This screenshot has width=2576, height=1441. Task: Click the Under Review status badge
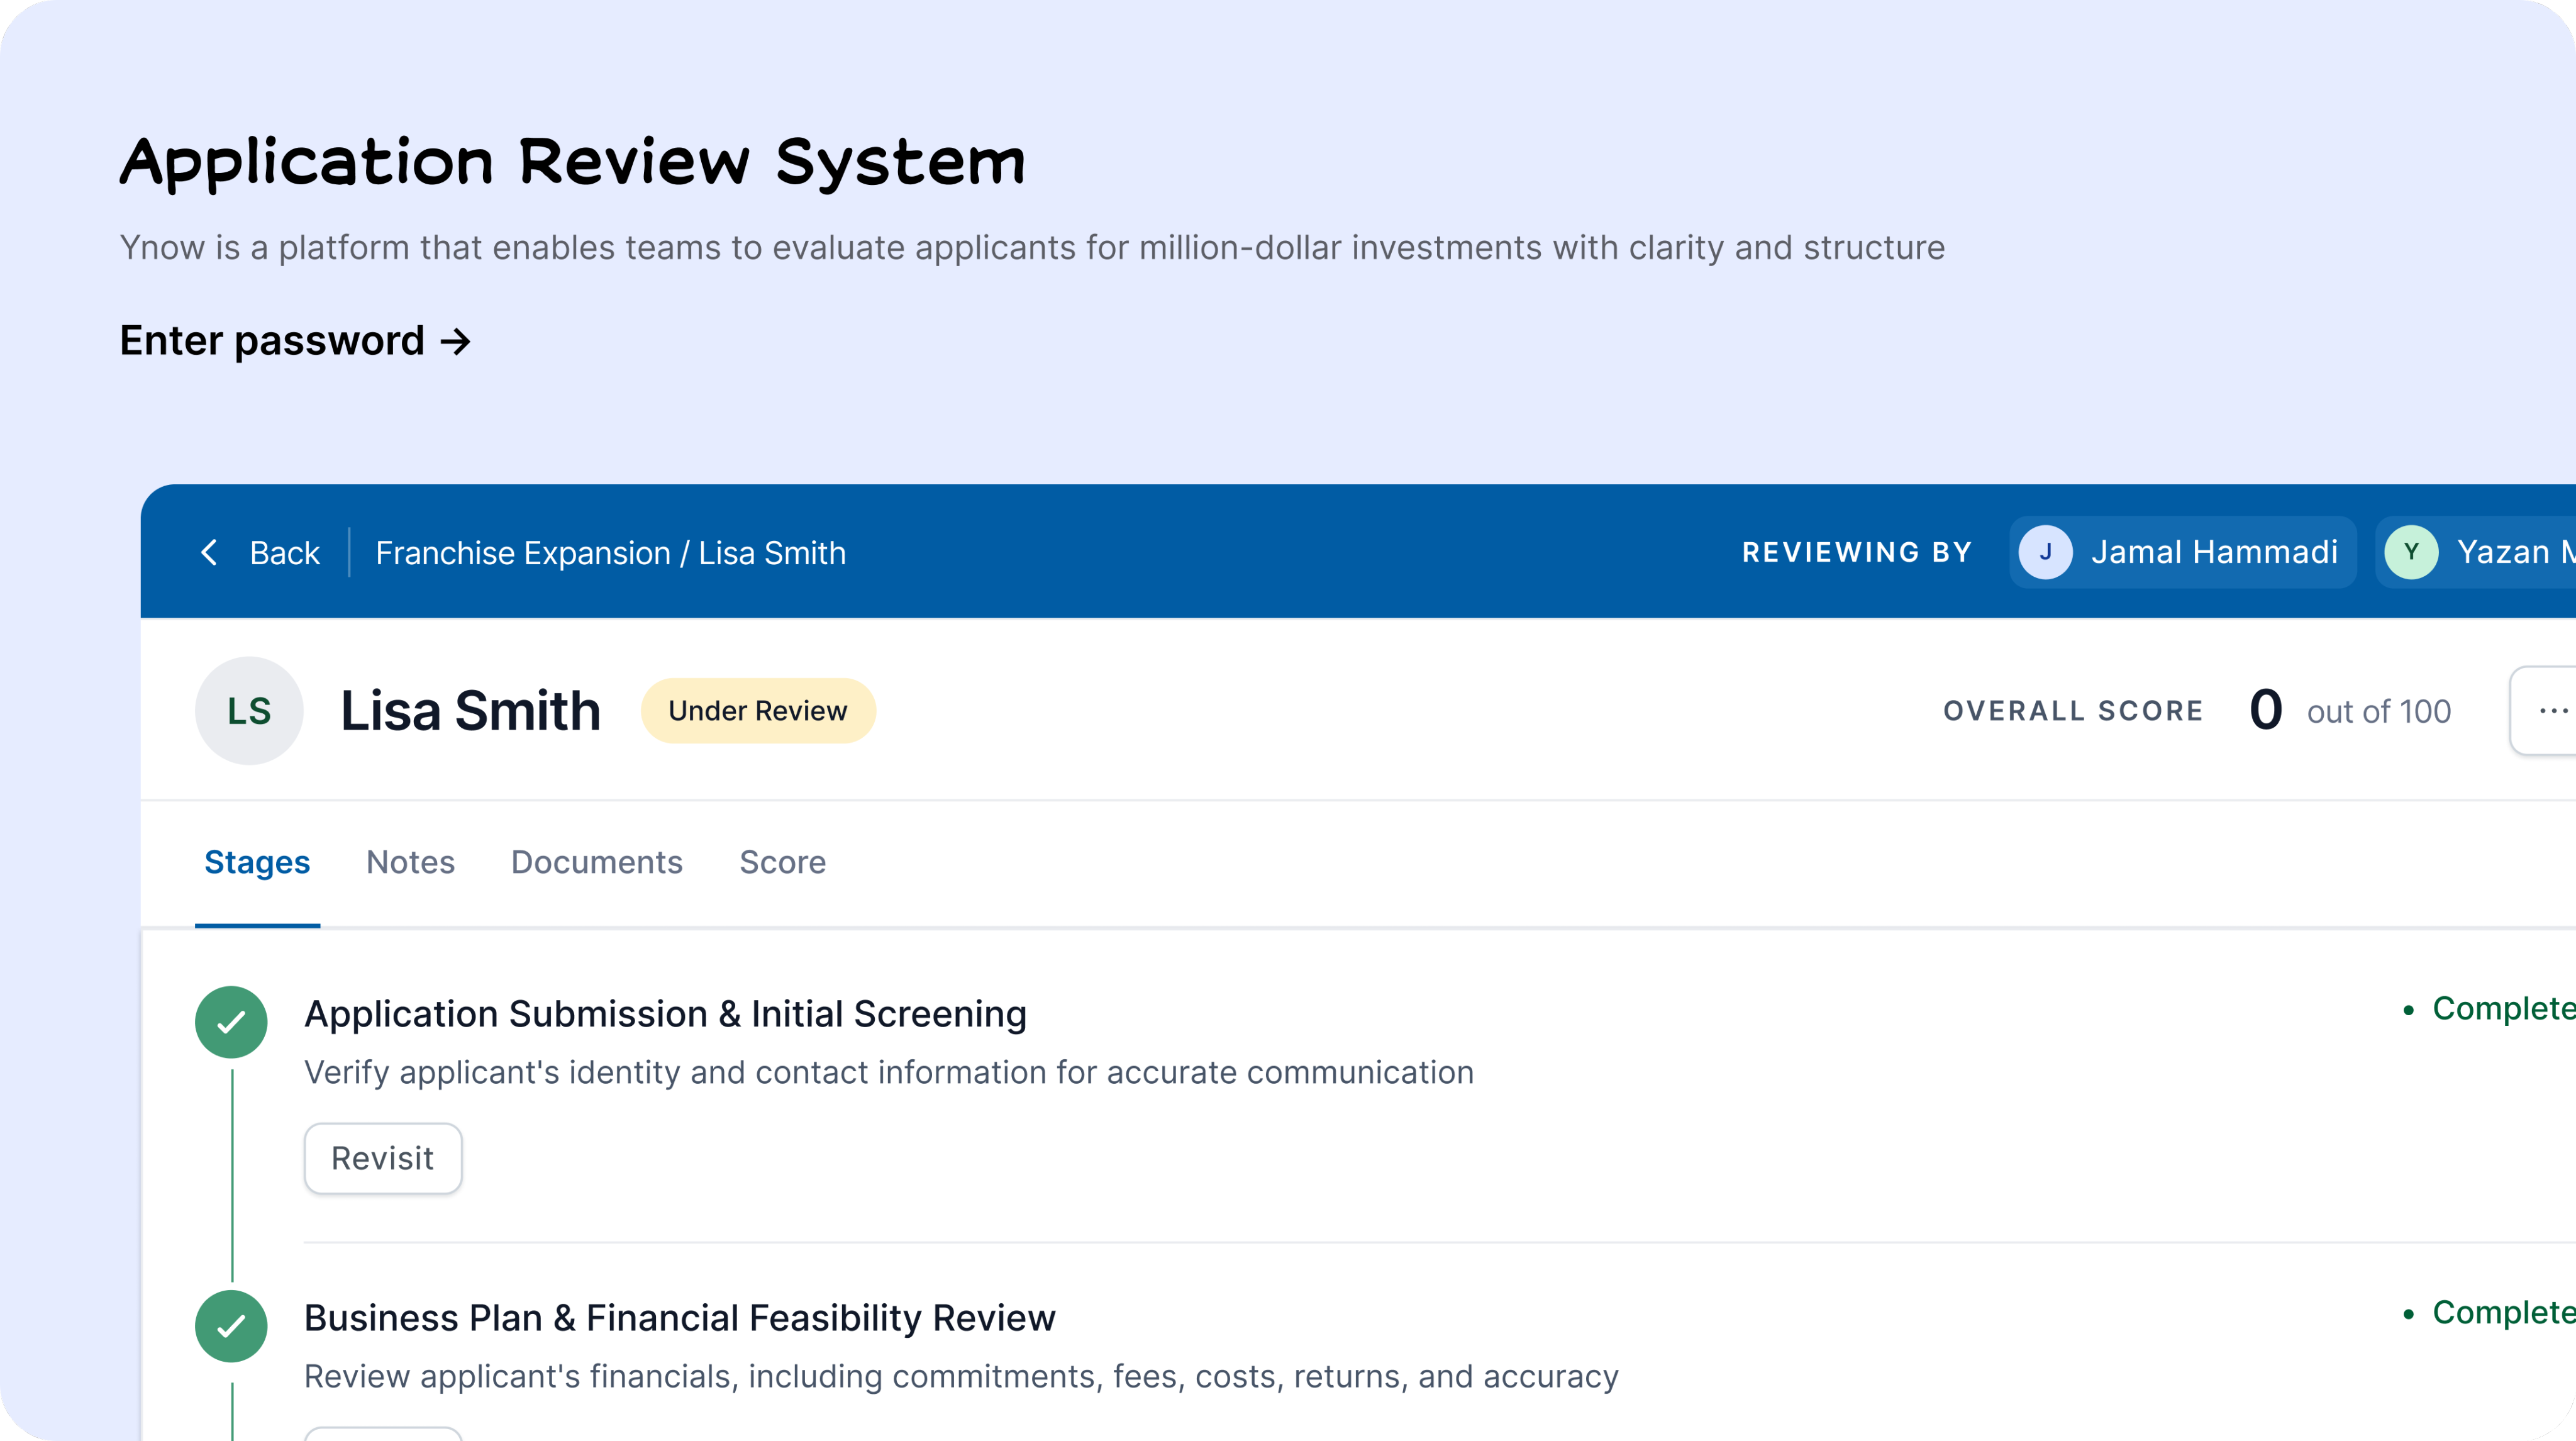[x=757, y=711]
